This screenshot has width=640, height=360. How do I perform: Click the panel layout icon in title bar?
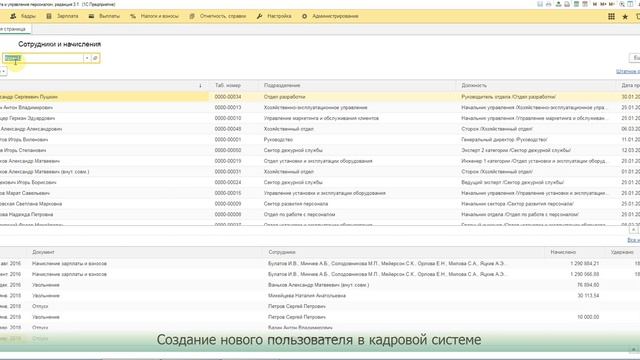point(630,4)
